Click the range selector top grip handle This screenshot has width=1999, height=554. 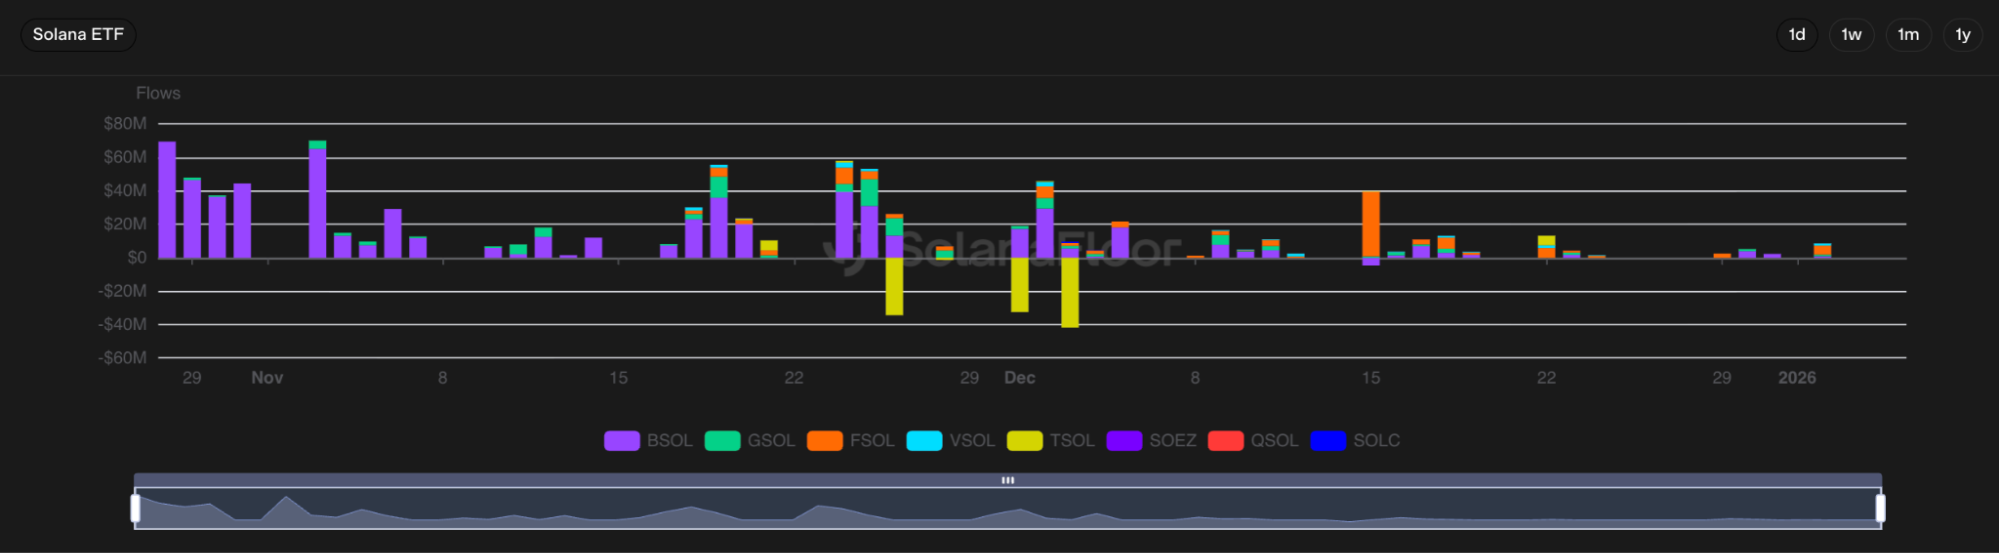[1008, 481]
